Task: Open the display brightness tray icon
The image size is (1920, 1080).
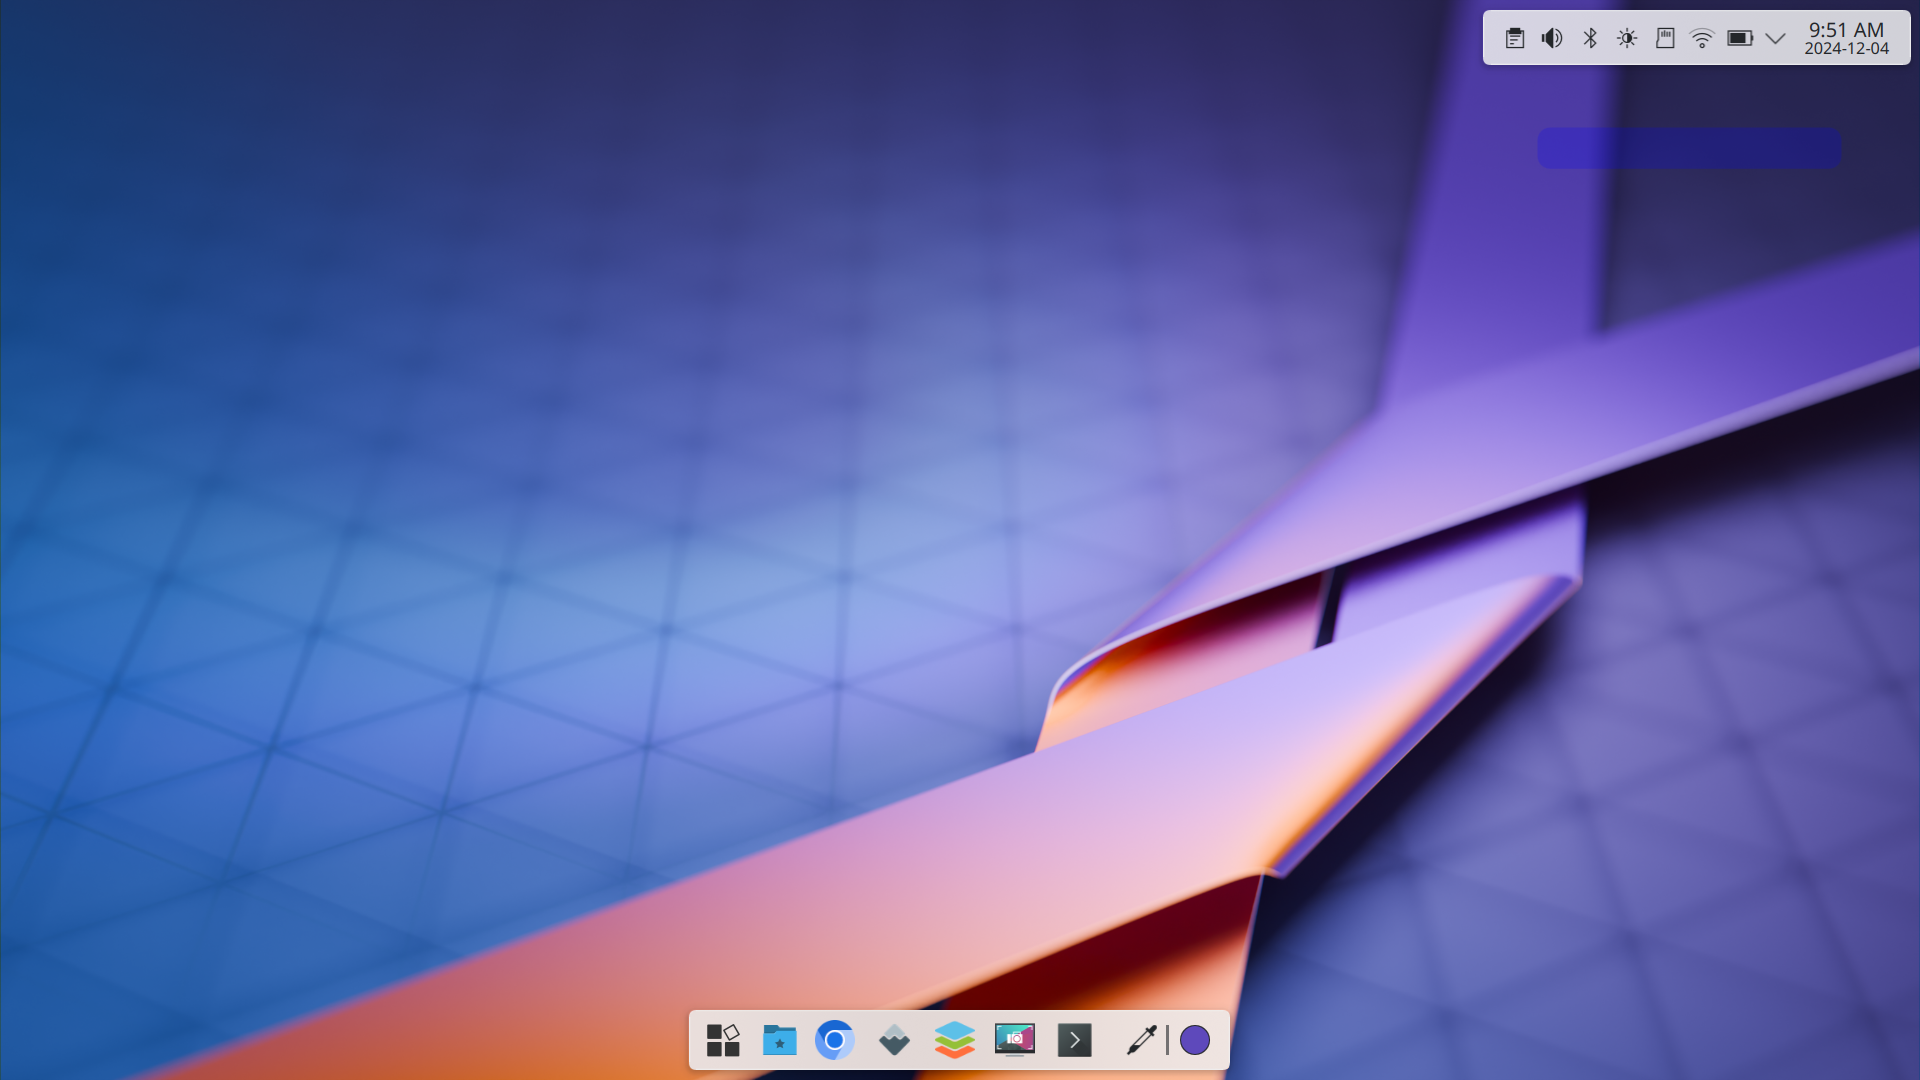Action: click(1627, 38)
